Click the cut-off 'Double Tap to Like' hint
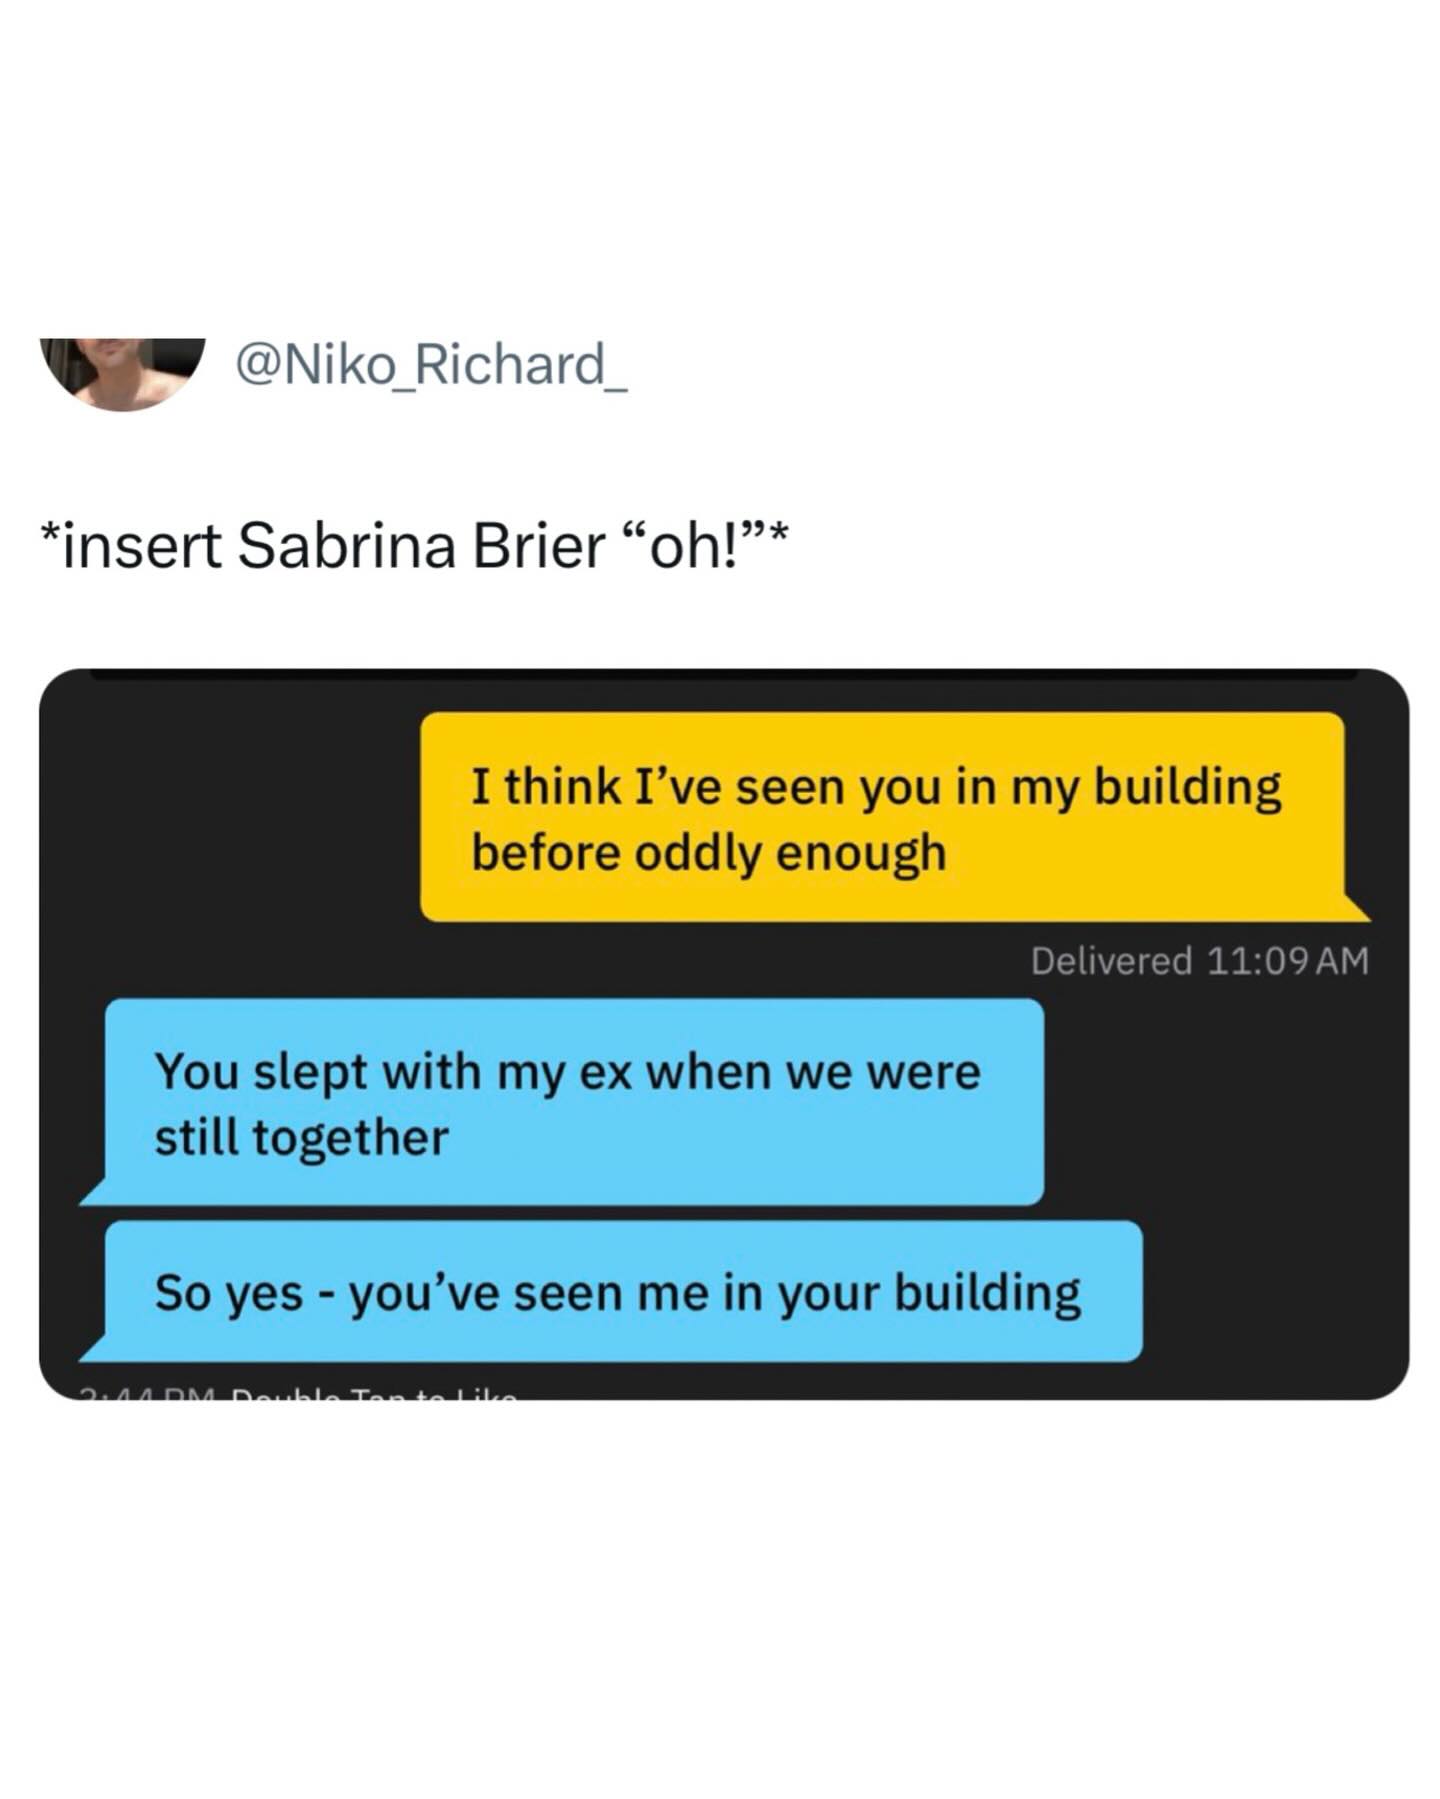 point(374,1392)
